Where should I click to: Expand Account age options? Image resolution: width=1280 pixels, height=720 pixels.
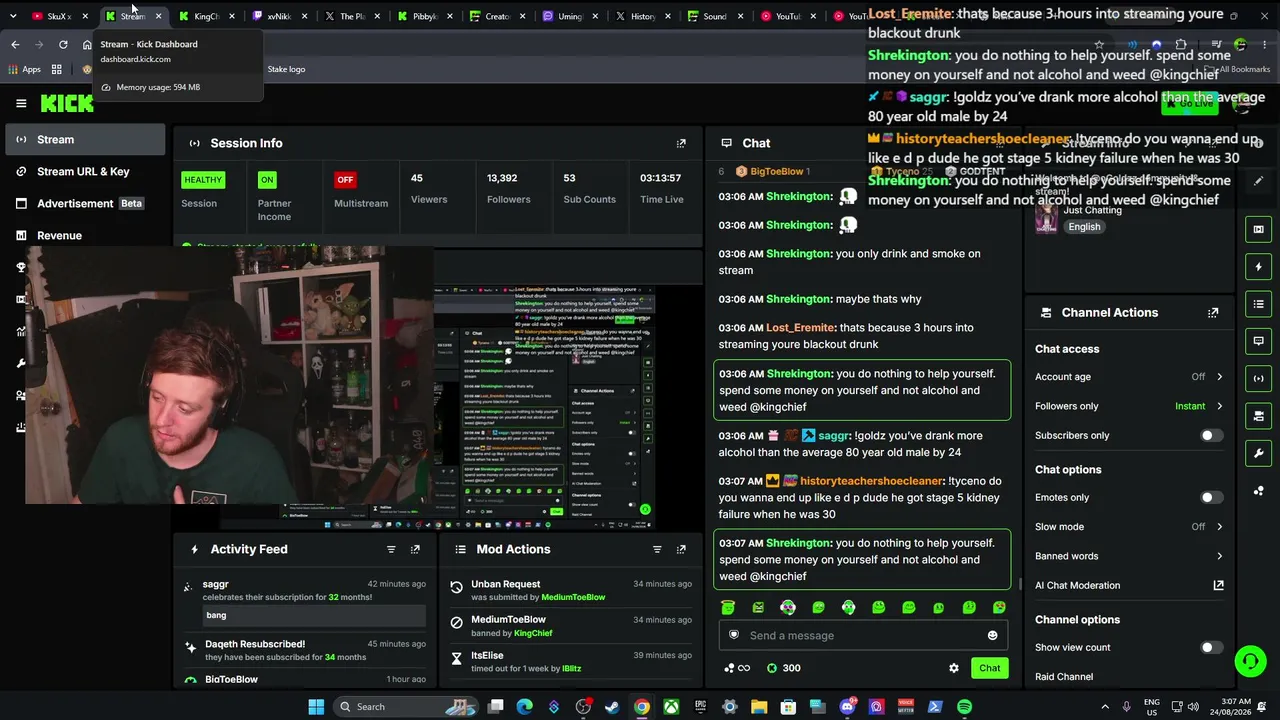1219,377
